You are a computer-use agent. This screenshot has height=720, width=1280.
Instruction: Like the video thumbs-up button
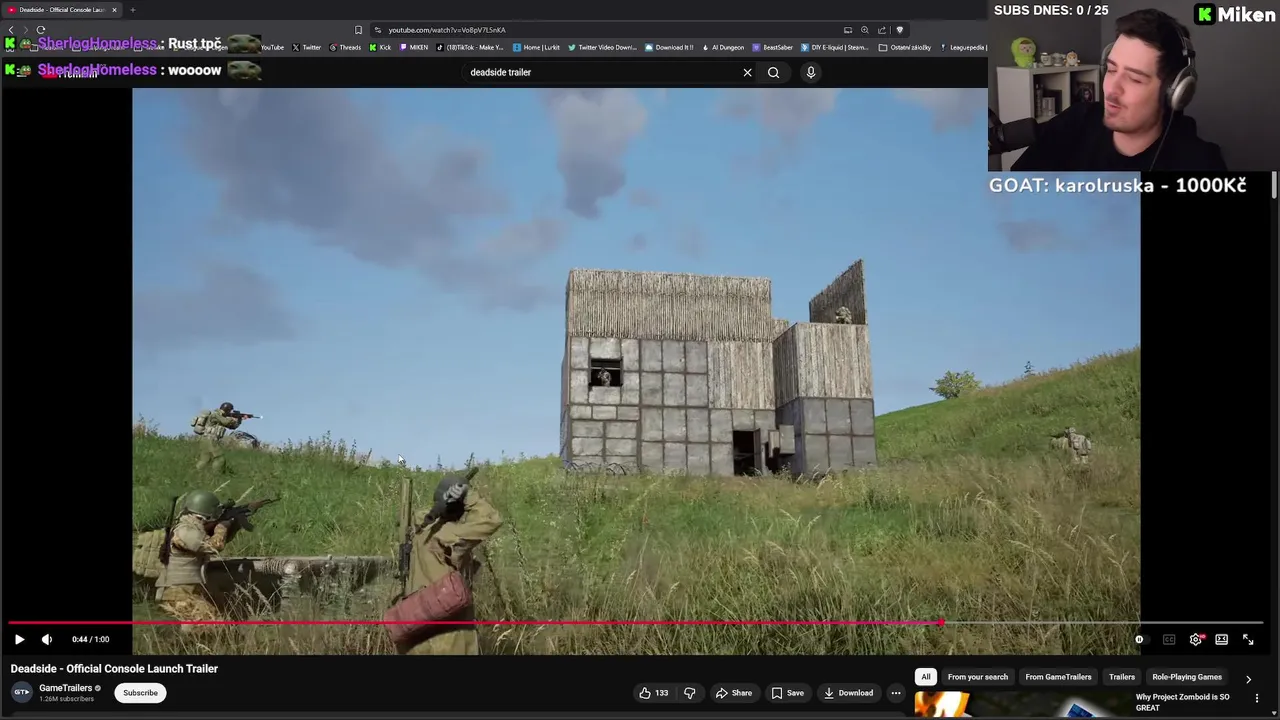click(654, 693)
